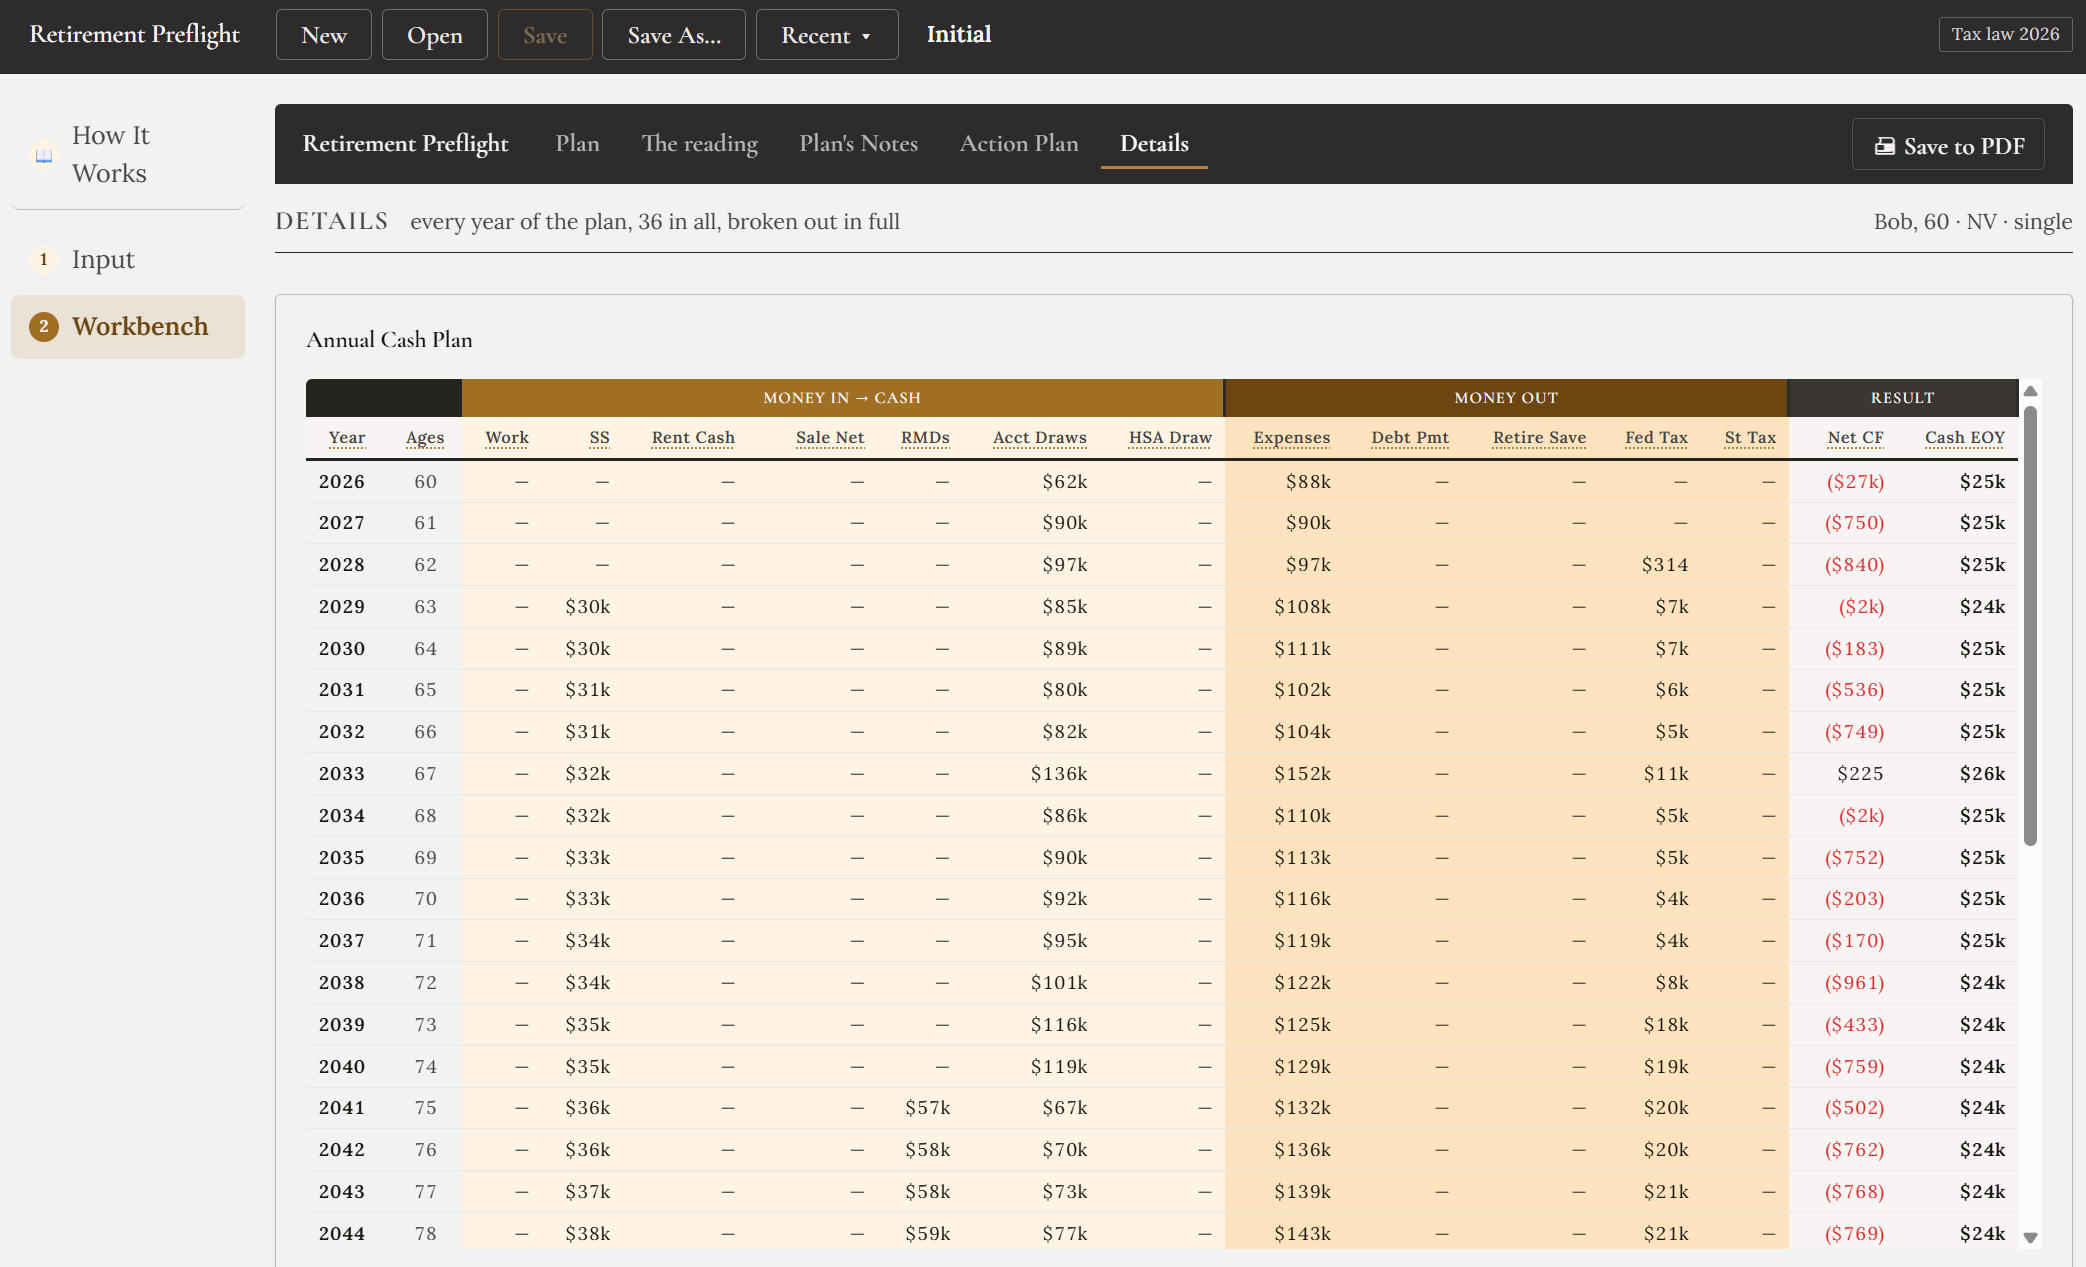Select the Details tab
The image size is (2086, 1267).
(1154, 143)
